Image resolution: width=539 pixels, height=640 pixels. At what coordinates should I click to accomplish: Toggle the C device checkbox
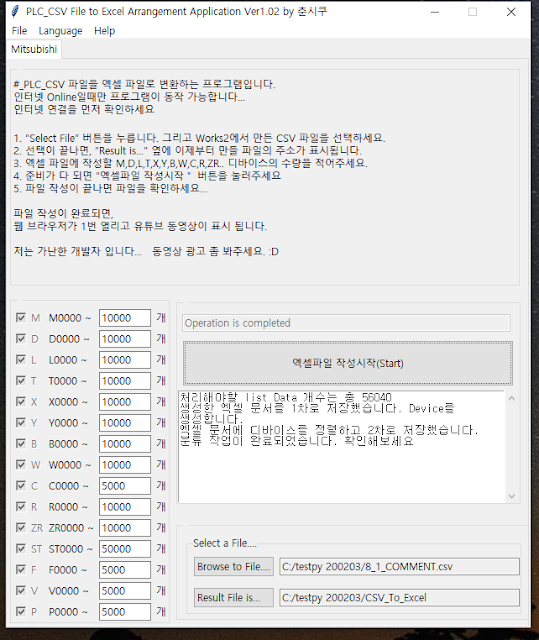[x=20, y=485]
